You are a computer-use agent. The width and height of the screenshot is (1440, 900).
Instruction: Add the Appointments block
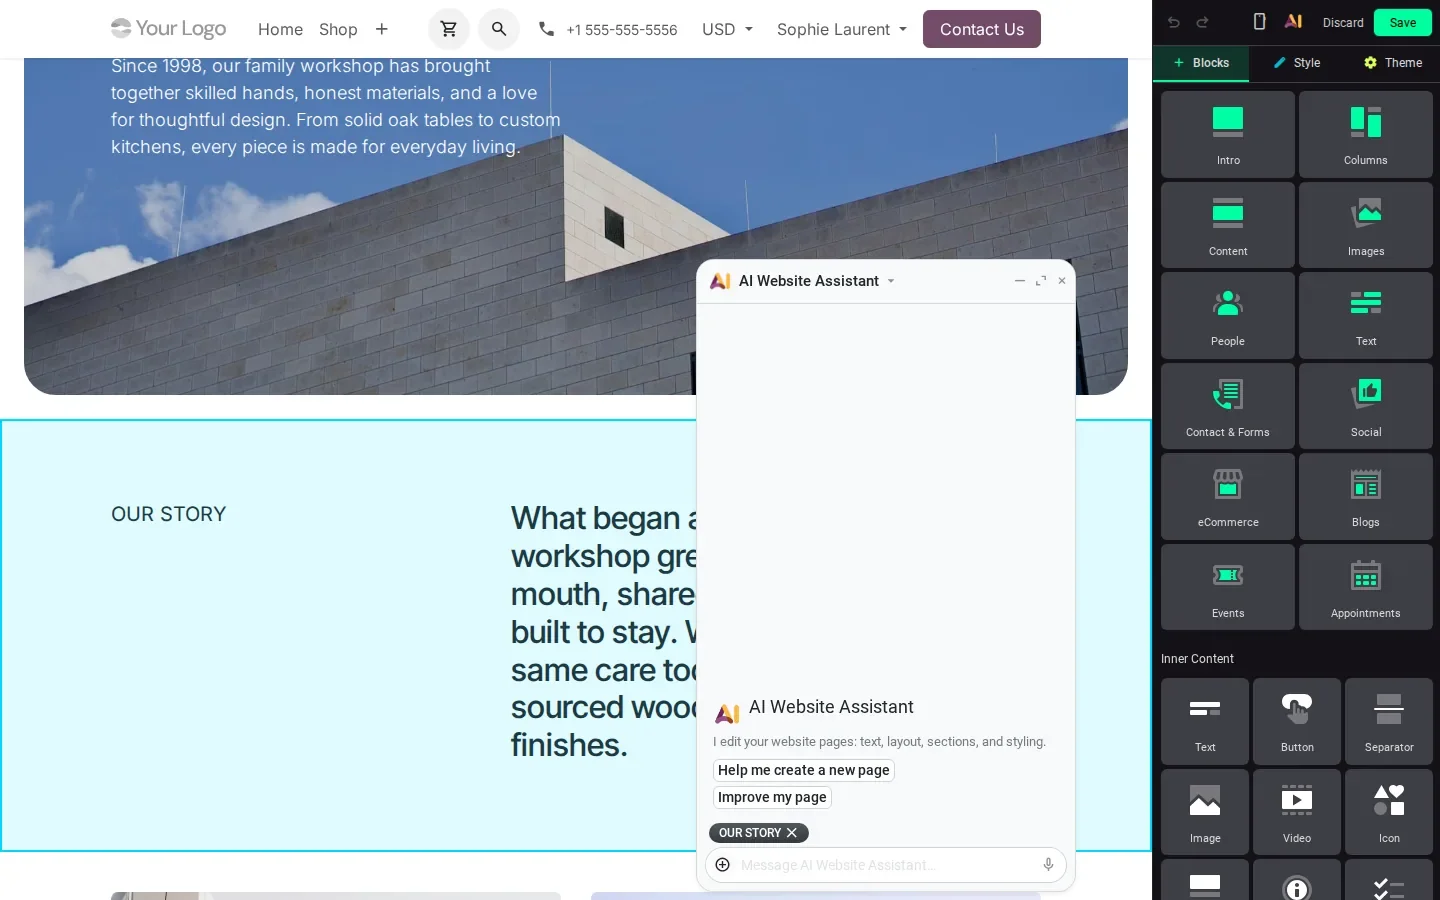click(1366, 587)
